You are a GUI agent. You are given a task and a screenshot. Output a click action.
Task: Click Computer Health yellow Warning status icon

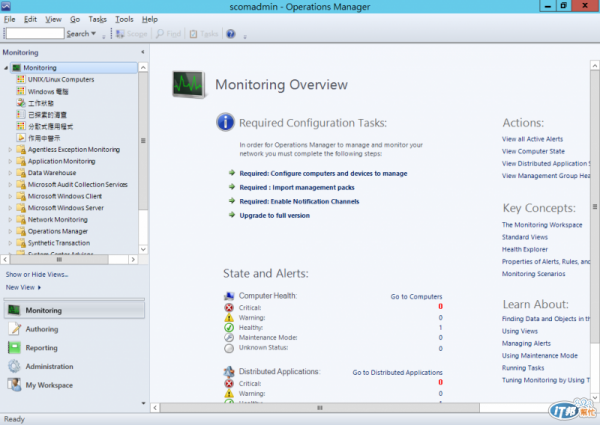pos(229,318)
